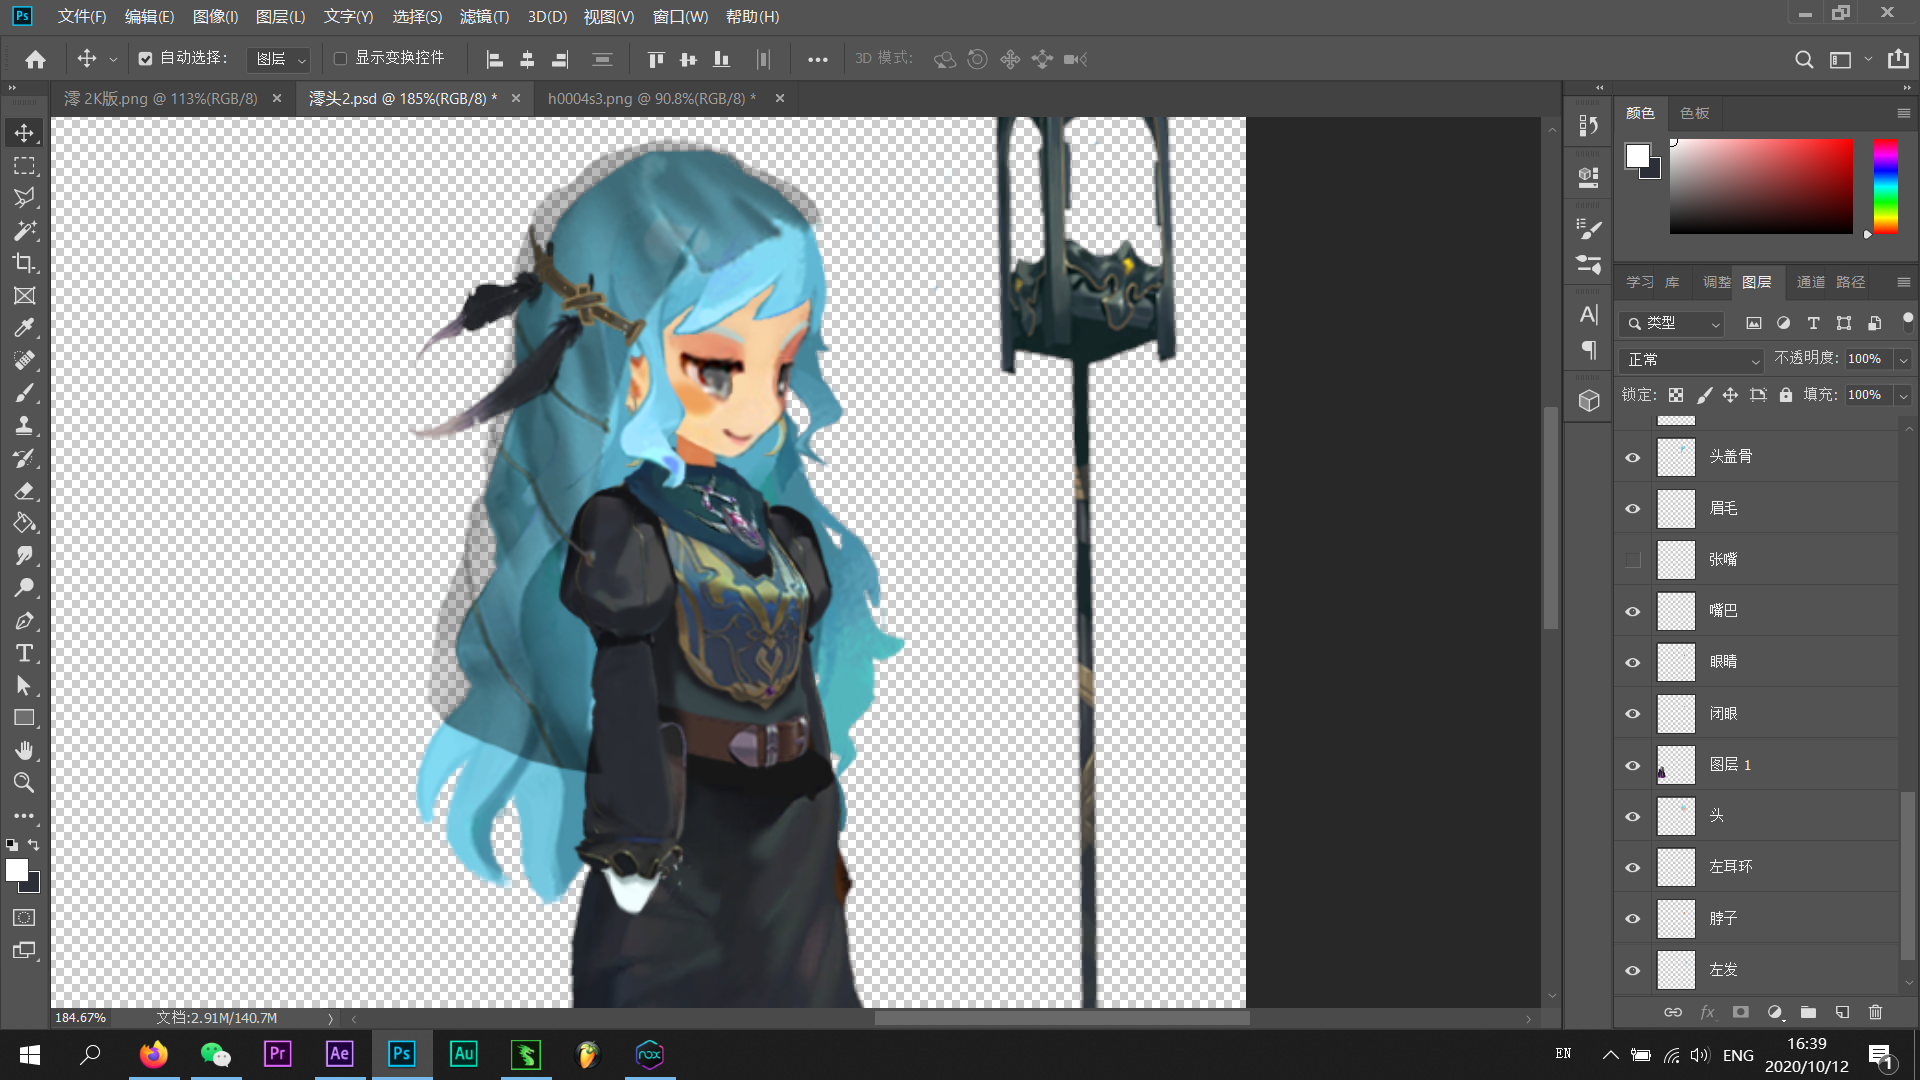Select the History Brush tool
Viewport: 1920px width, 1080px height.
pos(24,458)
